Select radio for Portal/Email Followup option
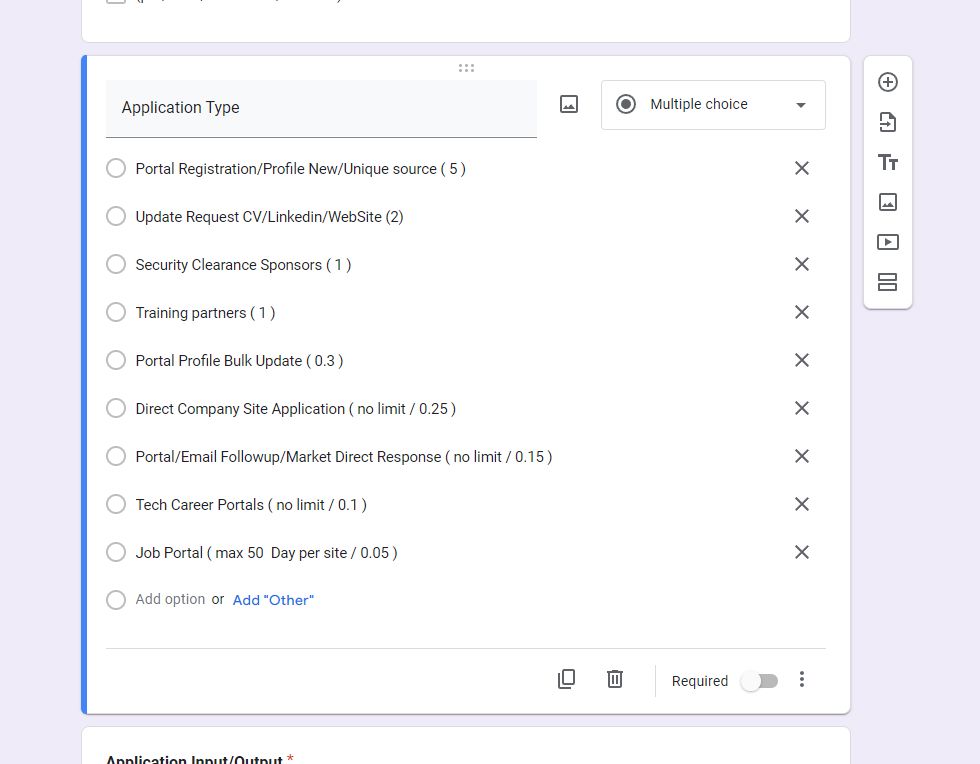 116,456
